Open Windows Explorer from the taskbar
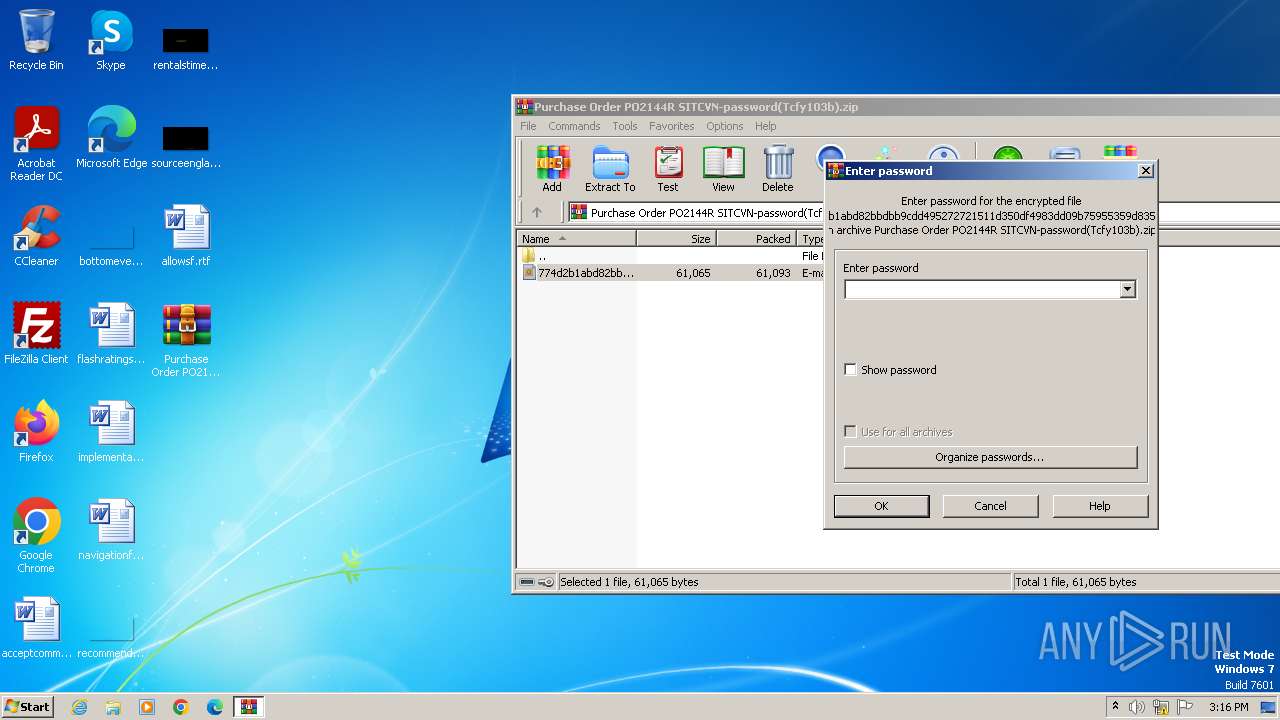 pyautogui.click(x=113, y=707)
